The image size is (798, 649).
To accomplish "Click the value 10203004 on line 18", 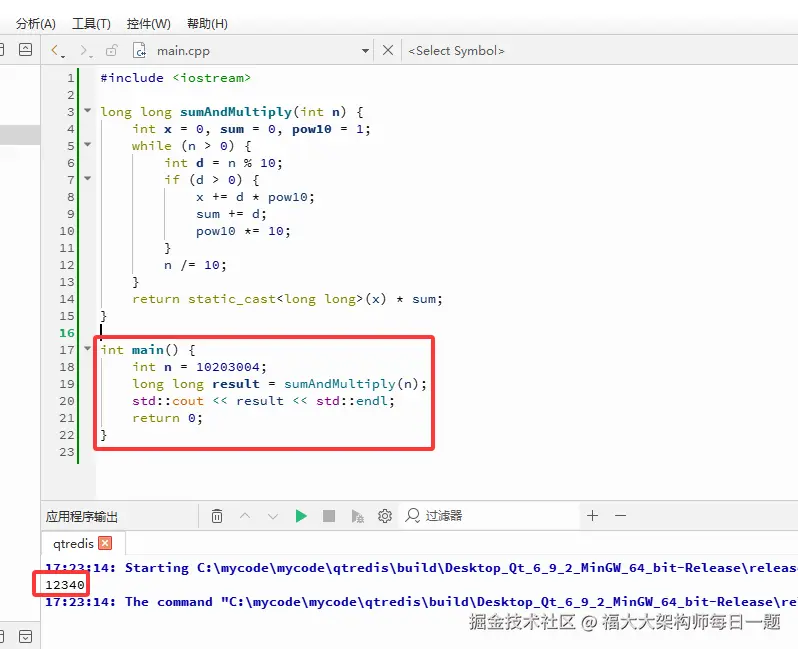I will 227,367.
